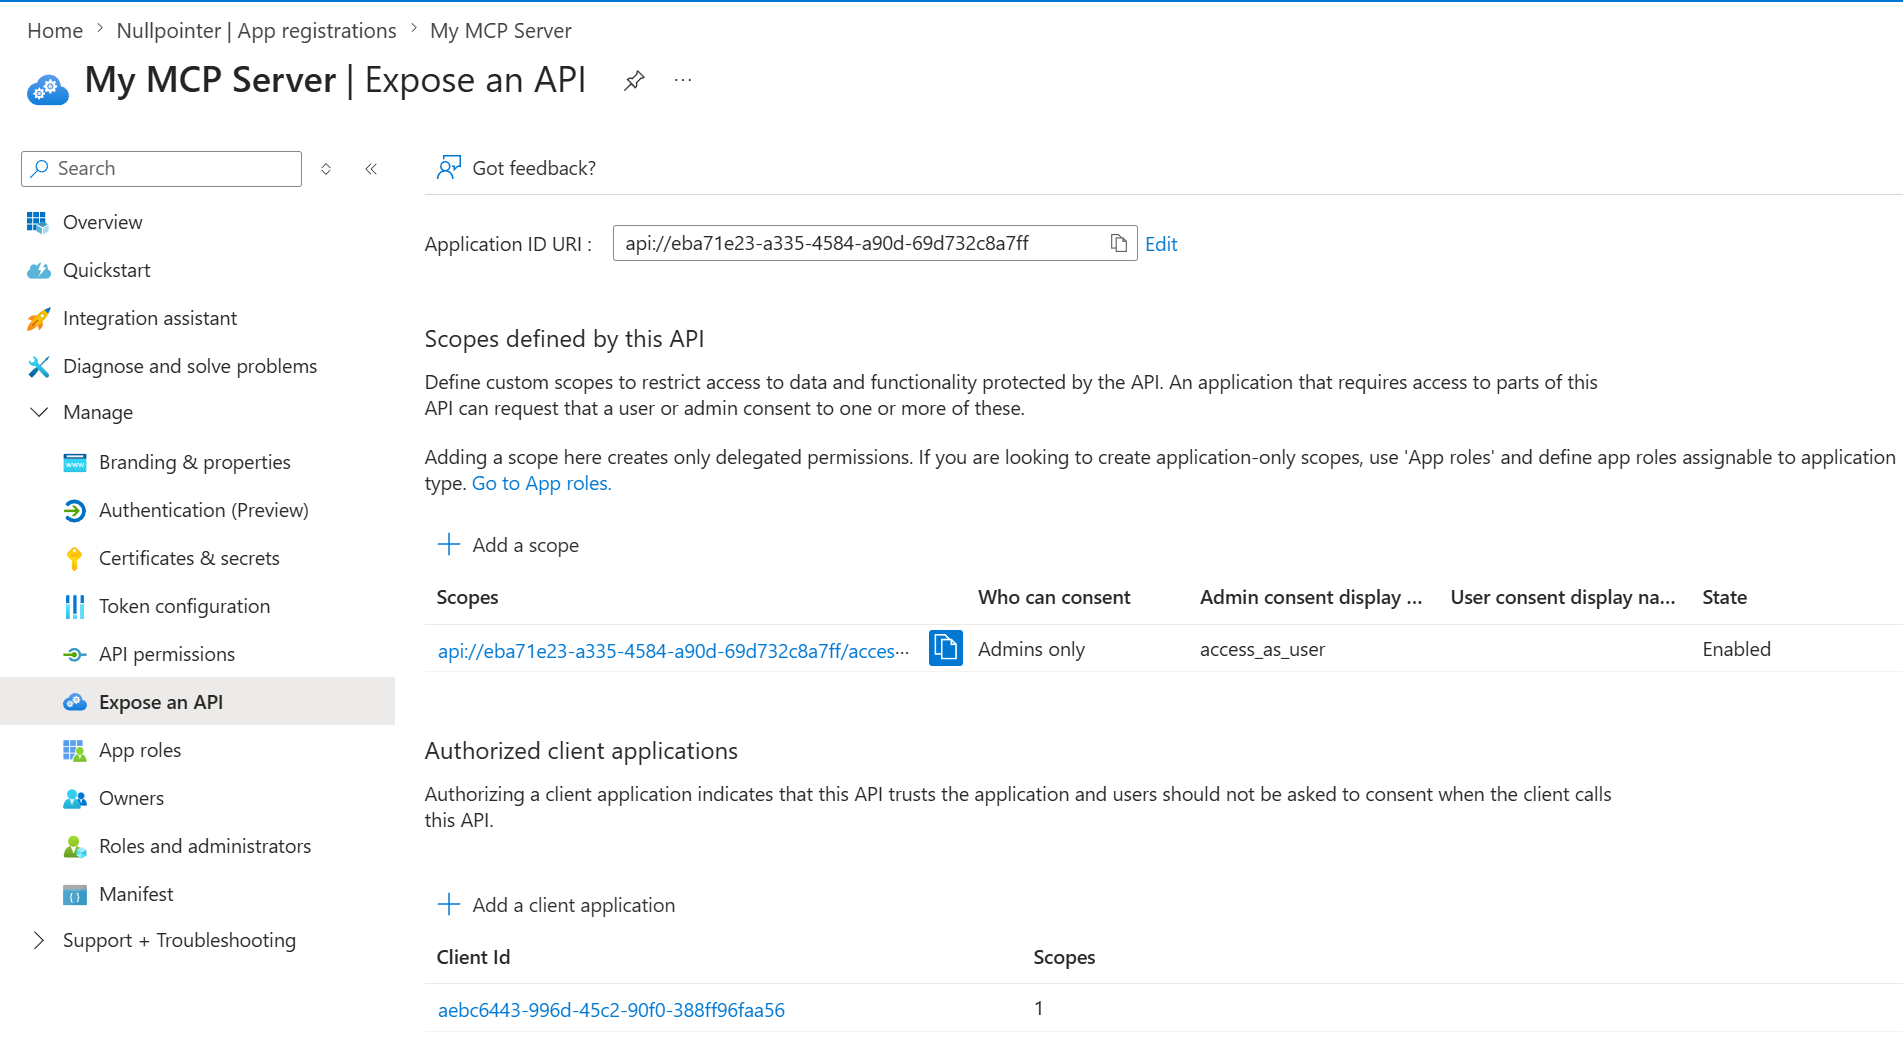Open the access_as_user scope link
This screenshot has width=1903, height=1041.
[673, 651]
